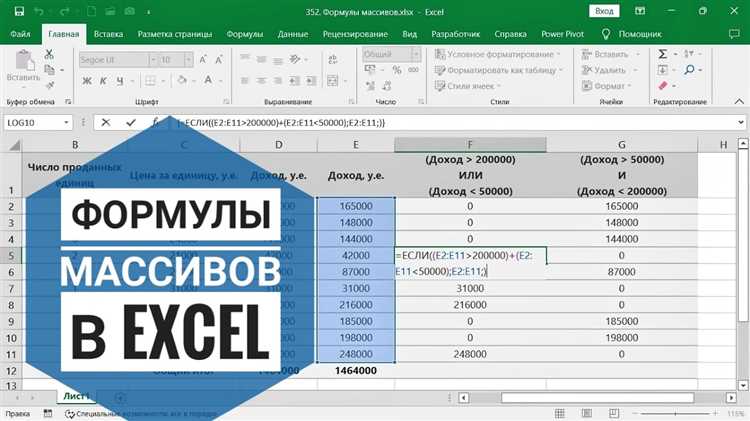Click the comma style 000 icon

pyautogui.click(x=414, y=70)
